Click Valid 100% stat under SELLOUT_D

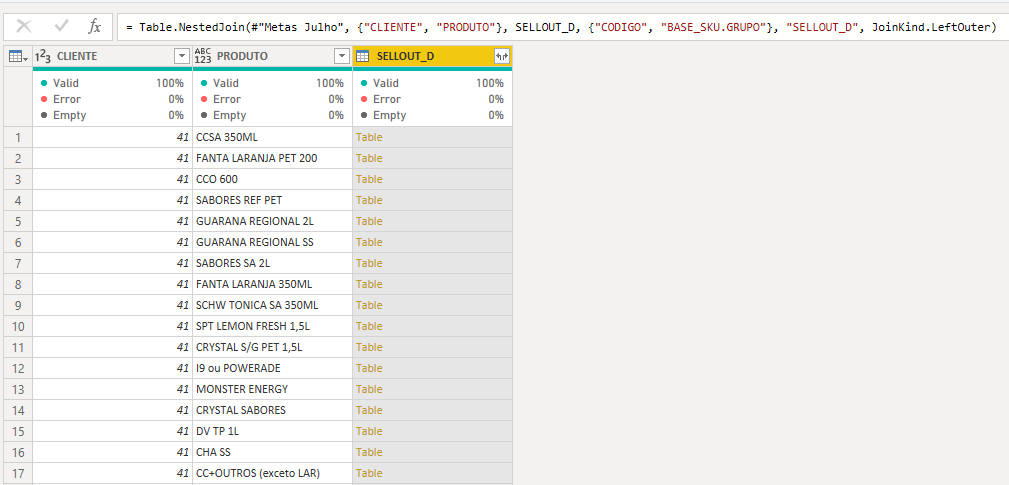[x=432, y=83]
